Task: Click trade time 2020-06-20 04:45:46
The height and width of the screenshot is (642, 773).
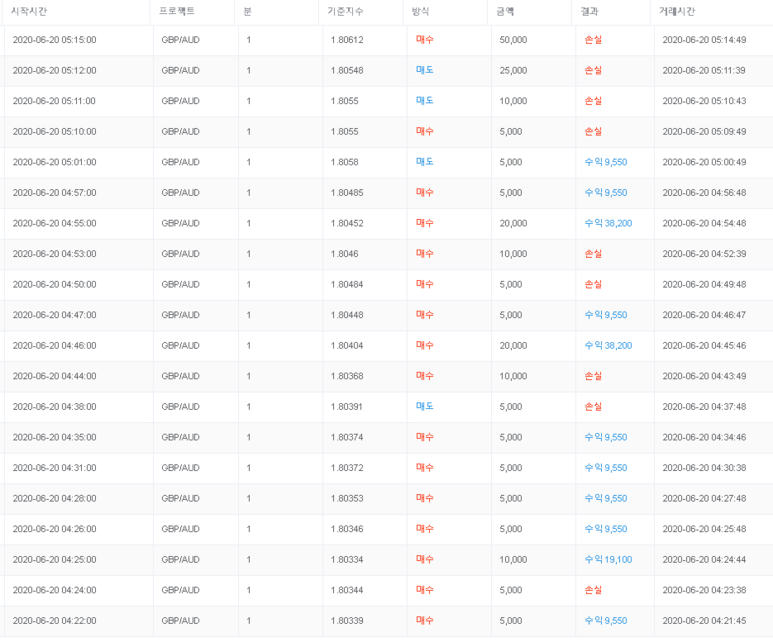Action: point(704,346)
